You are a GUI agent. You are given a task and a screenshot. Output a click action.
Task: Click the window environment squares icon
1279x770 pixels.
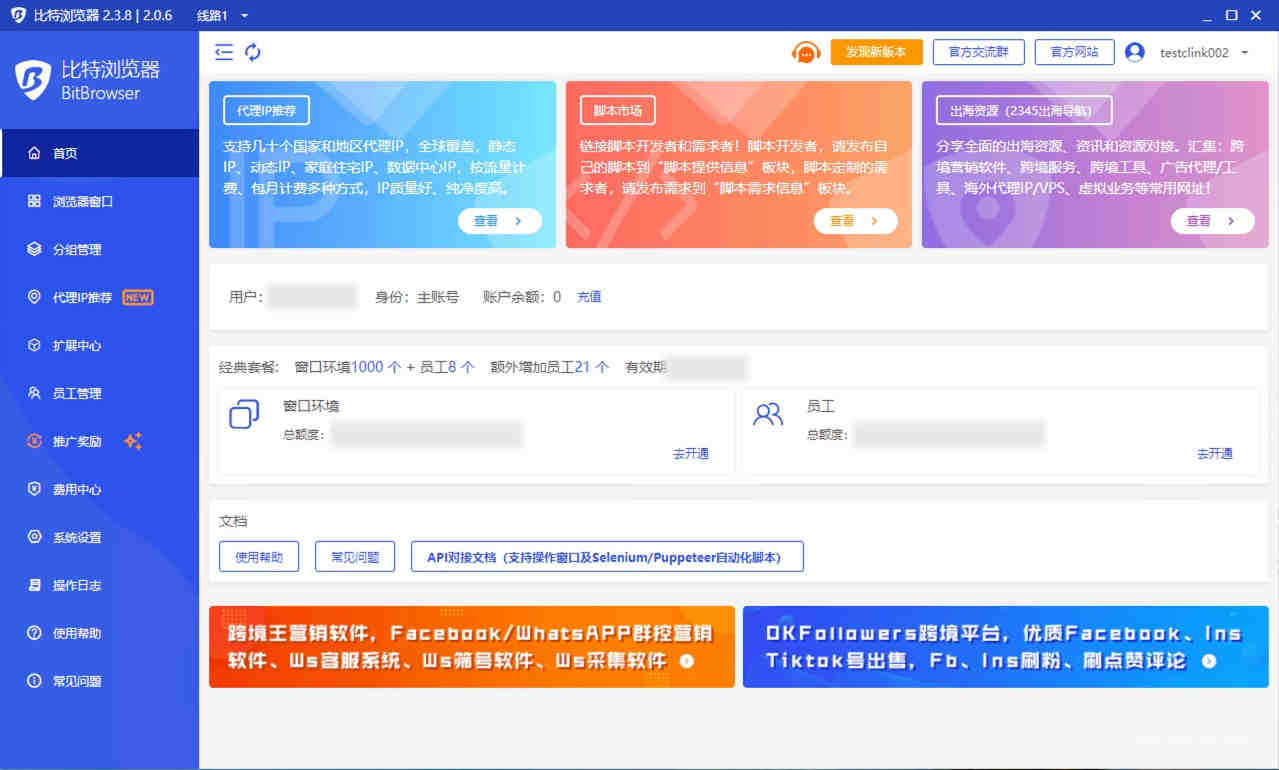point(244,414)
